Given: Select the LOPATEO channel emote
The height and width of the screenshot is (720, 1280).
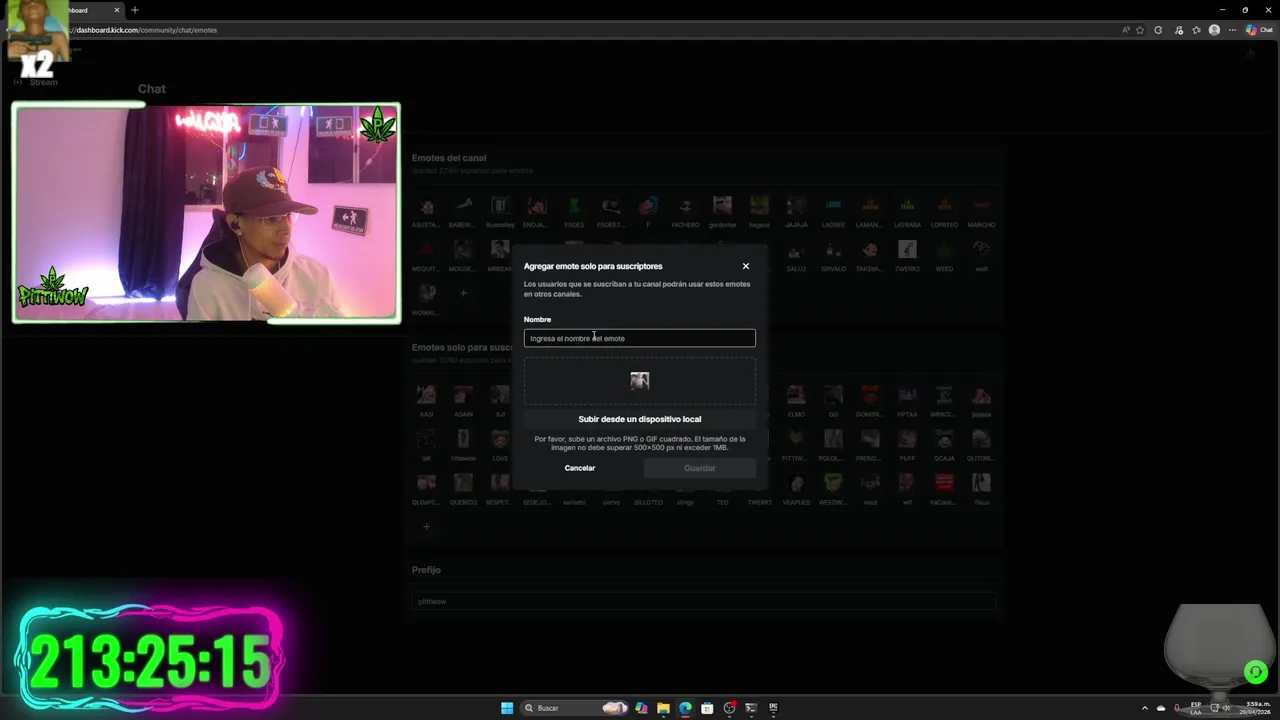Looking at the screenshot, I should 944,212.
